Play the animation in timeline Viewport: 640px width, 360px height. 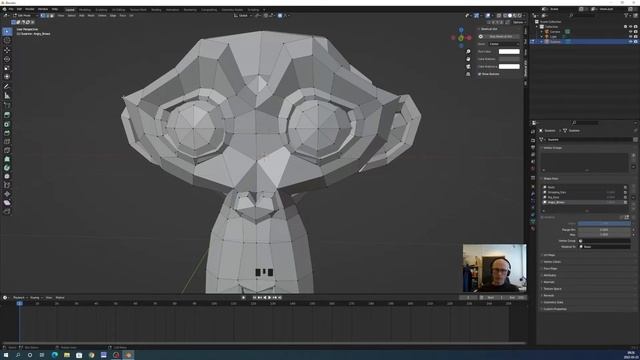pos(269,298)
